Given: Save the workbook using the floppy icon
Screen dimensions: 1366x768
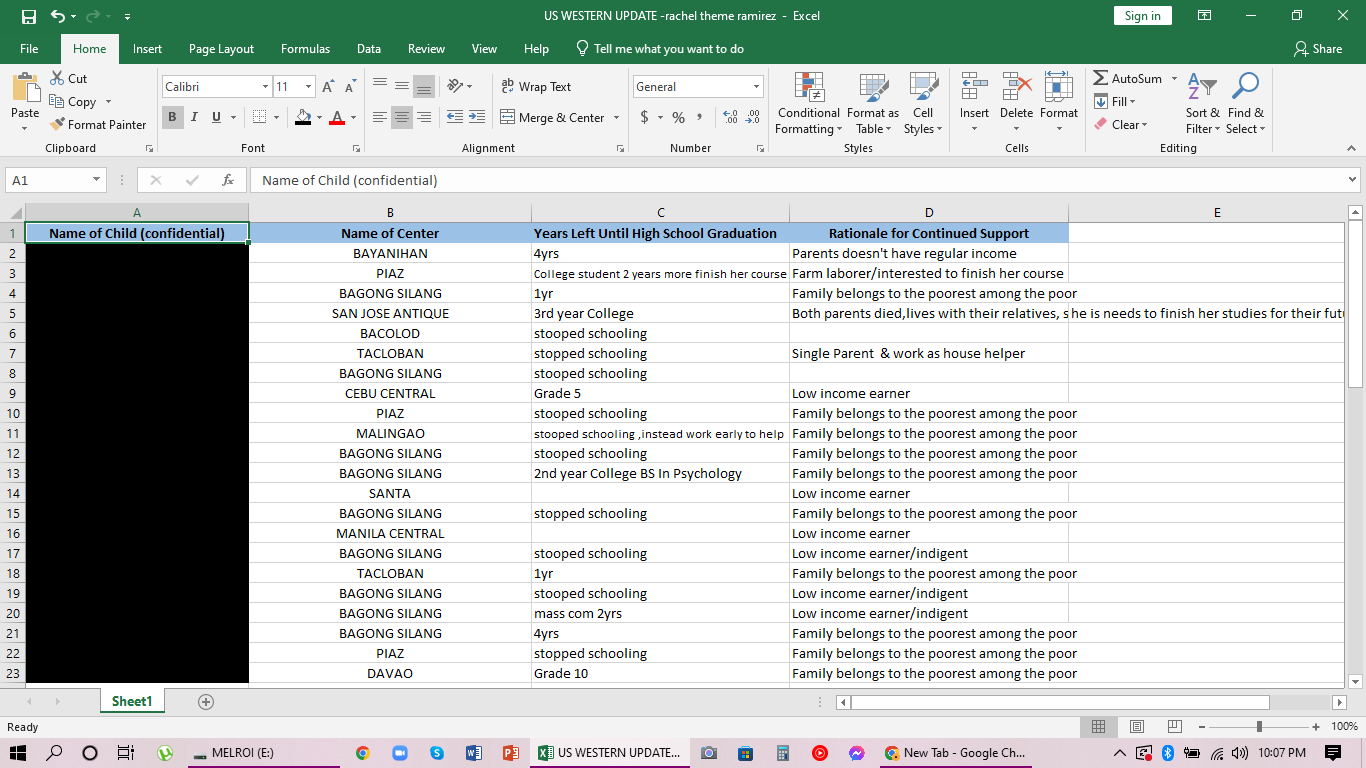Looking at the screenshot, I should [28, 16].
